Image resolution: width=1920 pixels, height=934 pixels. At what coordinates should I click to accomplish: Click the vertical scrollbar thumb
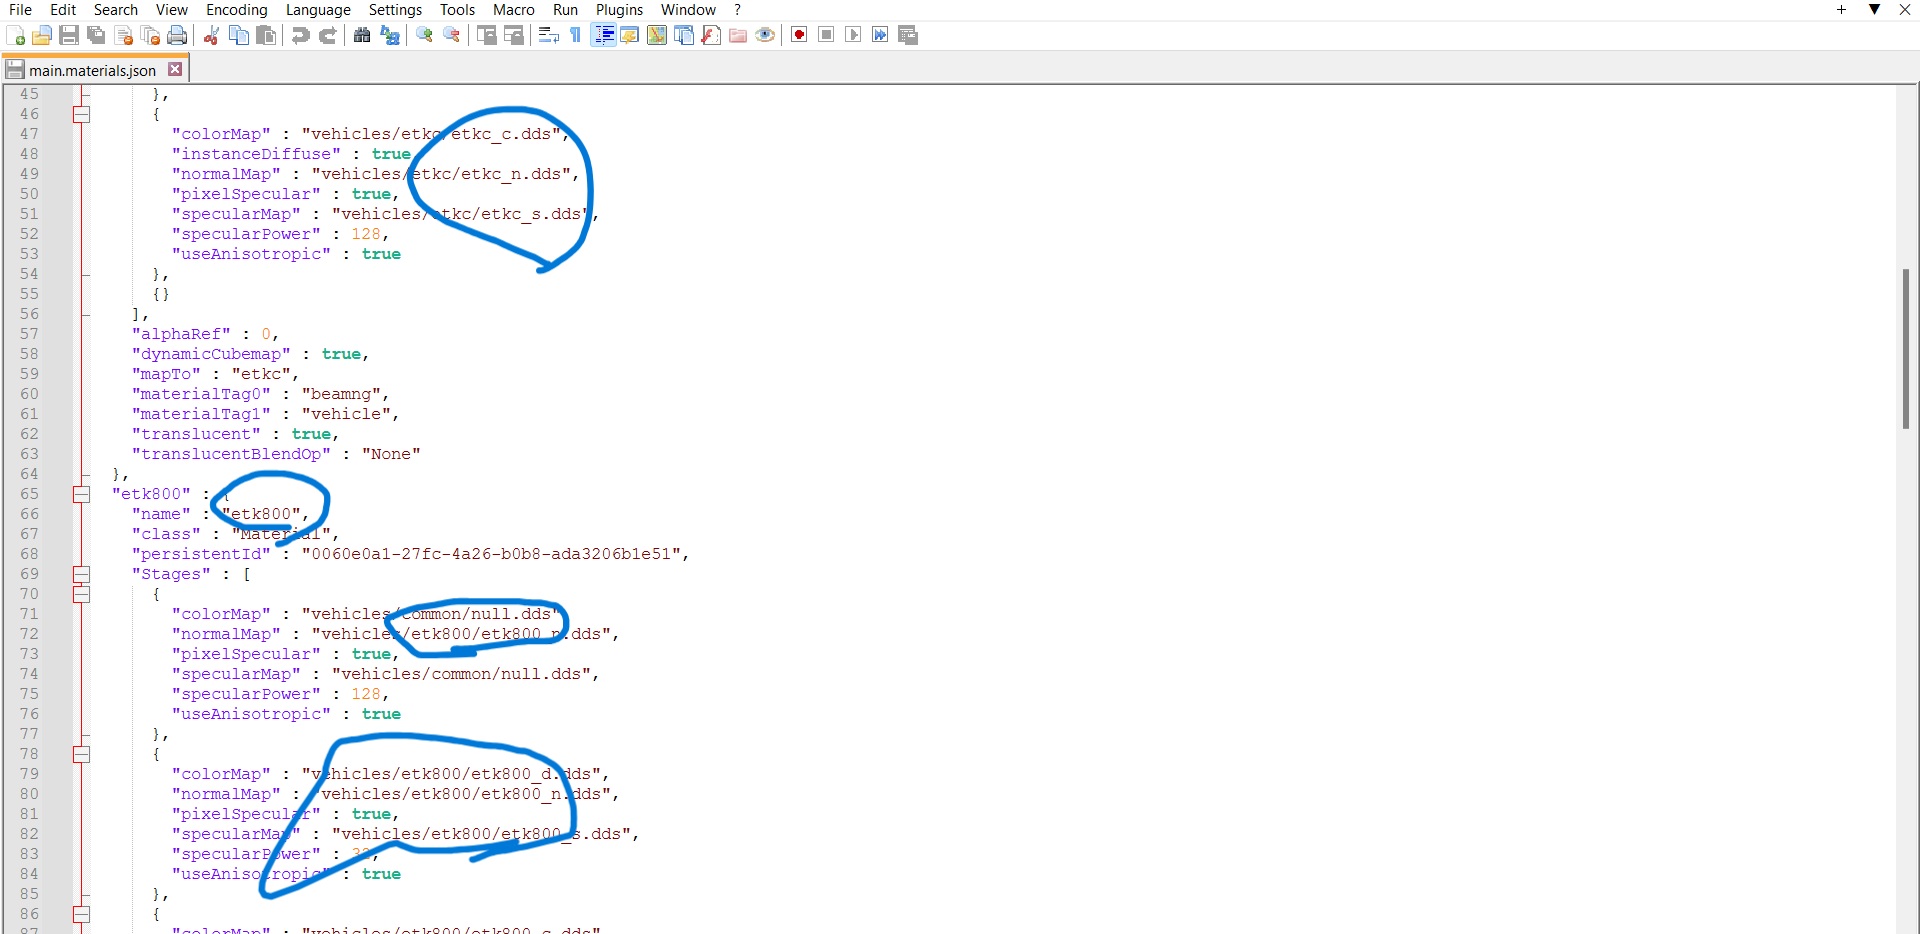(1906, 349)
